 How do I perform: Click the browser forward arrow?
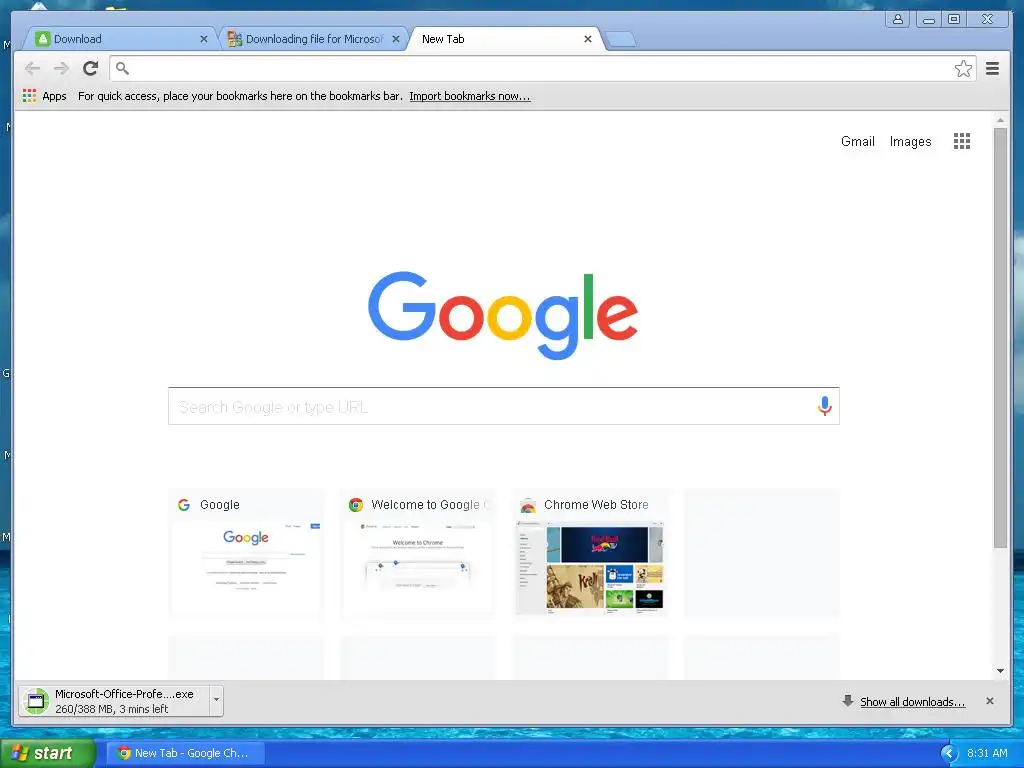click(x=61, y=68)
